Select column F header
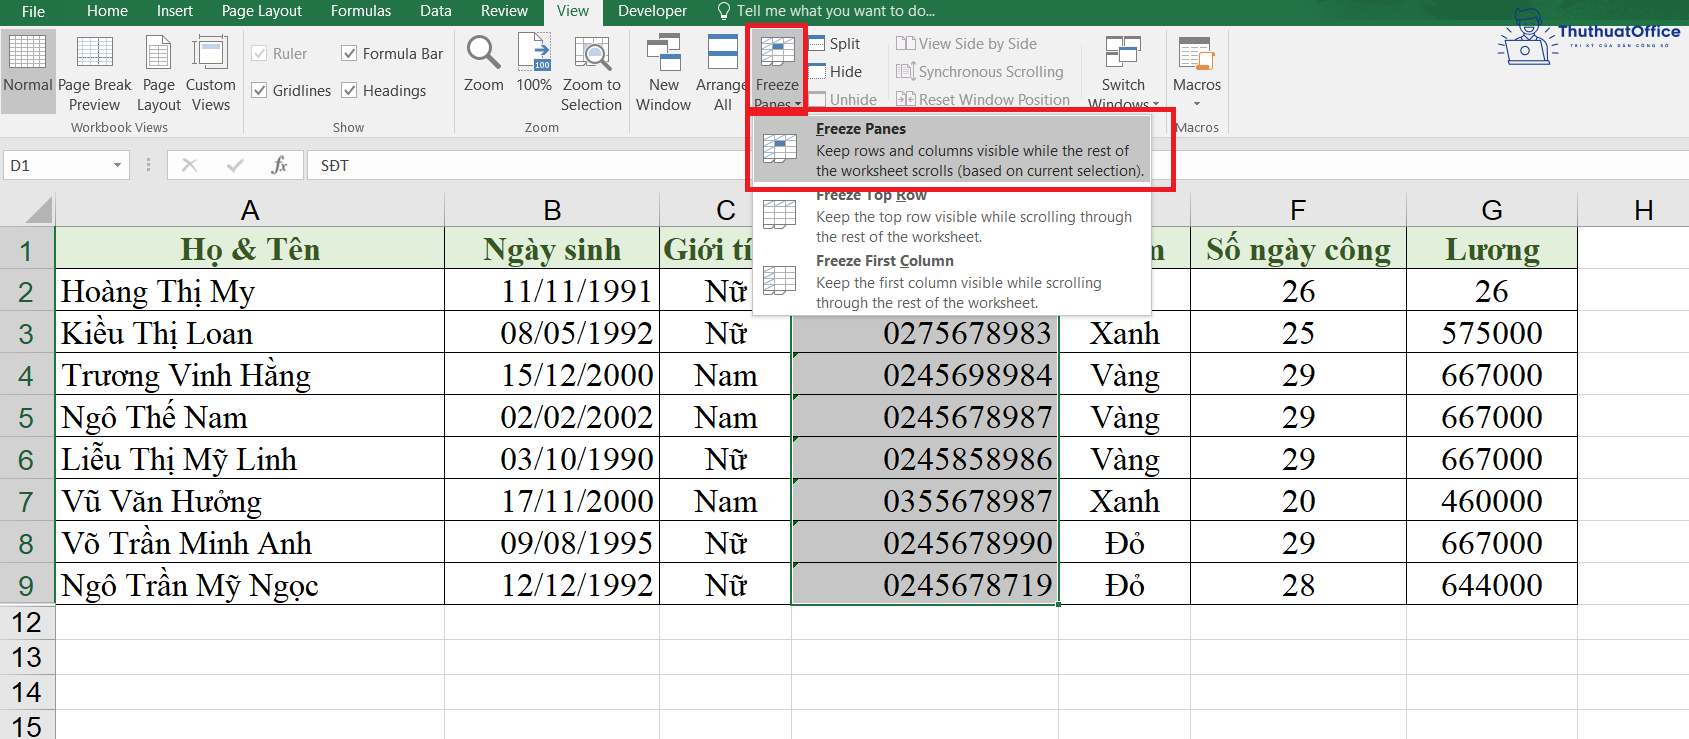The width and height of the screenshot is (1689, 739). coord(1298,210)
